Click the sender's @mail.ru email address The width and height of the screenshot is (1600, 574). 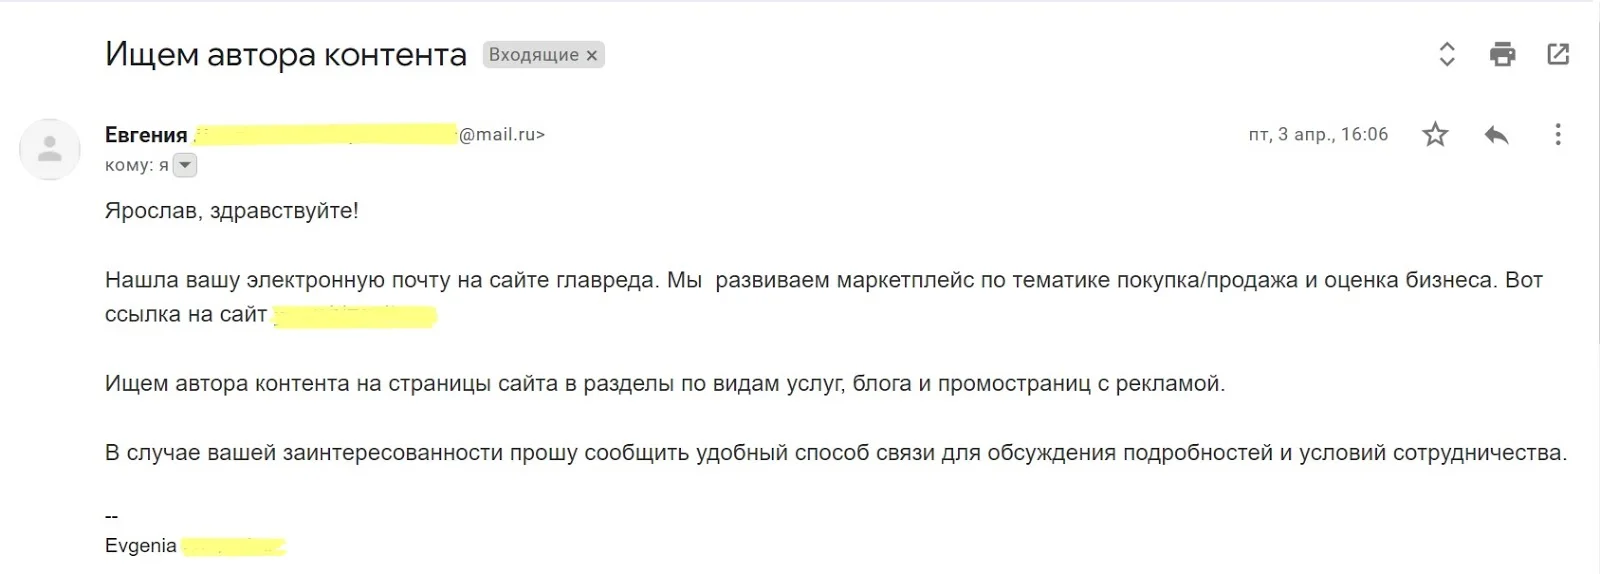(500, 135)
